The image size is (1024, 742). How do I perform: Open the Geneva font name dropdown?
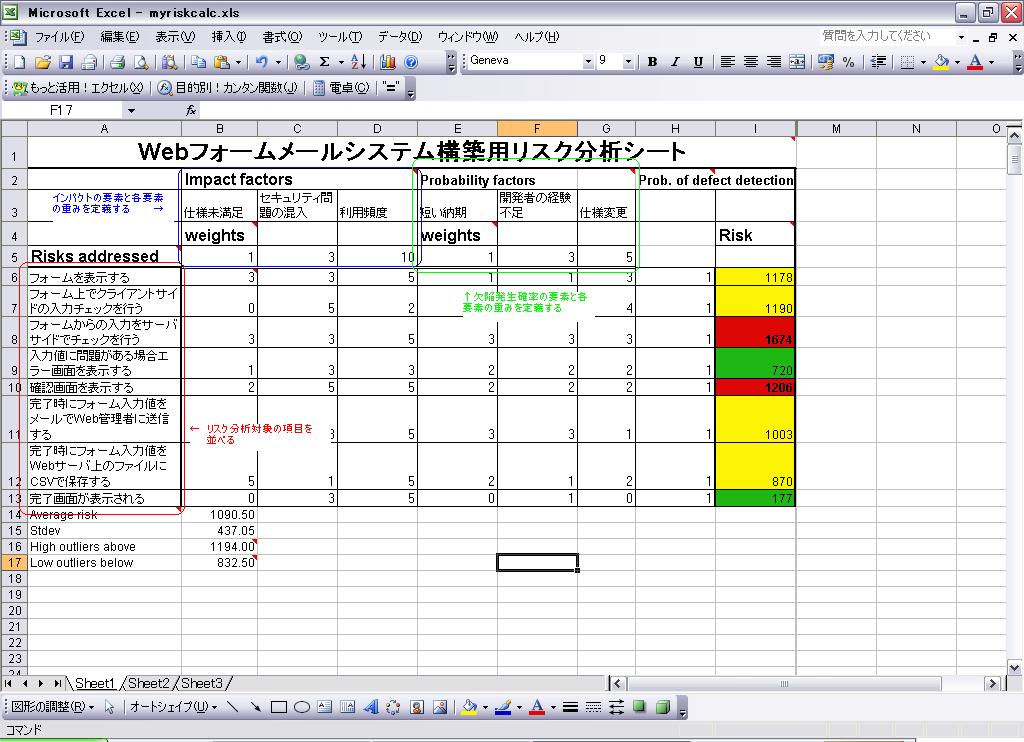coord(588,62)
